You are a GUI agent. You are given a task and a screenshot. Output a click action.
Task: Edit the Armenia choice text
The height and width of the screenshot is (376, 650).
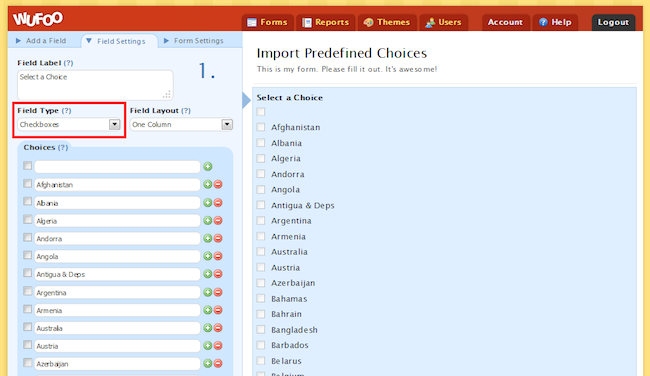(117, 310)
